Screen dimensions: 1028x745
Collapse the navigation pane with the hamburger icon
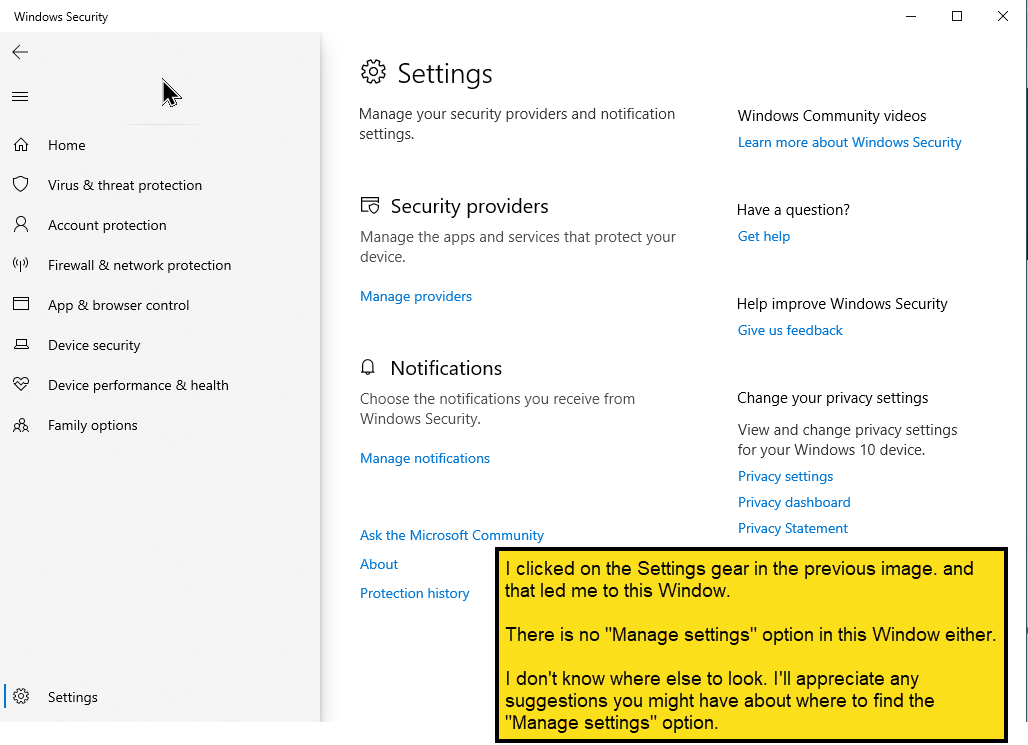point(20,96)
